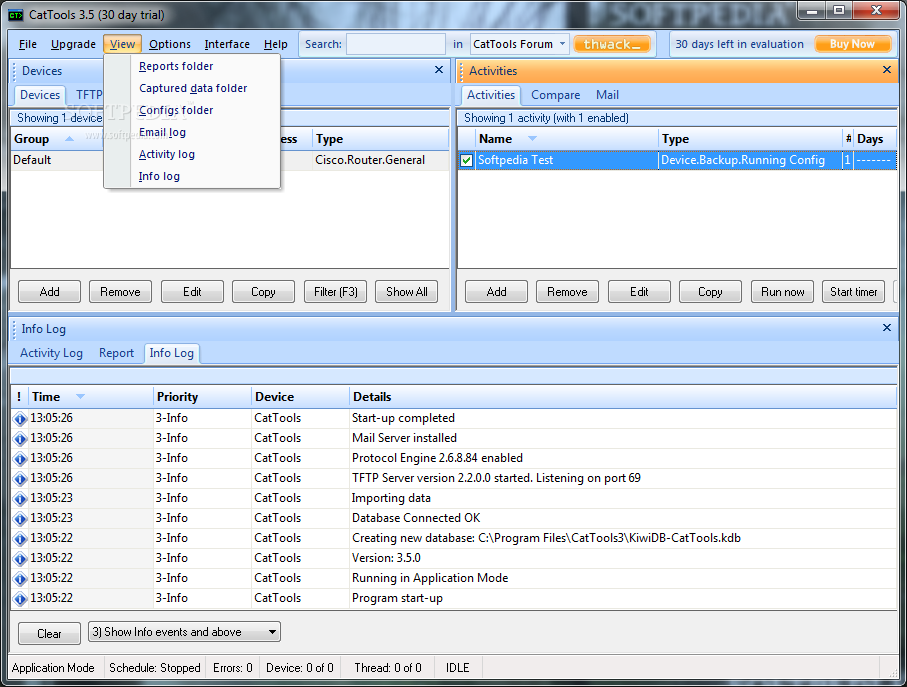This screenshot has height=687, width=907.
Task: Click the Run now button
Action: coord(783,292)
